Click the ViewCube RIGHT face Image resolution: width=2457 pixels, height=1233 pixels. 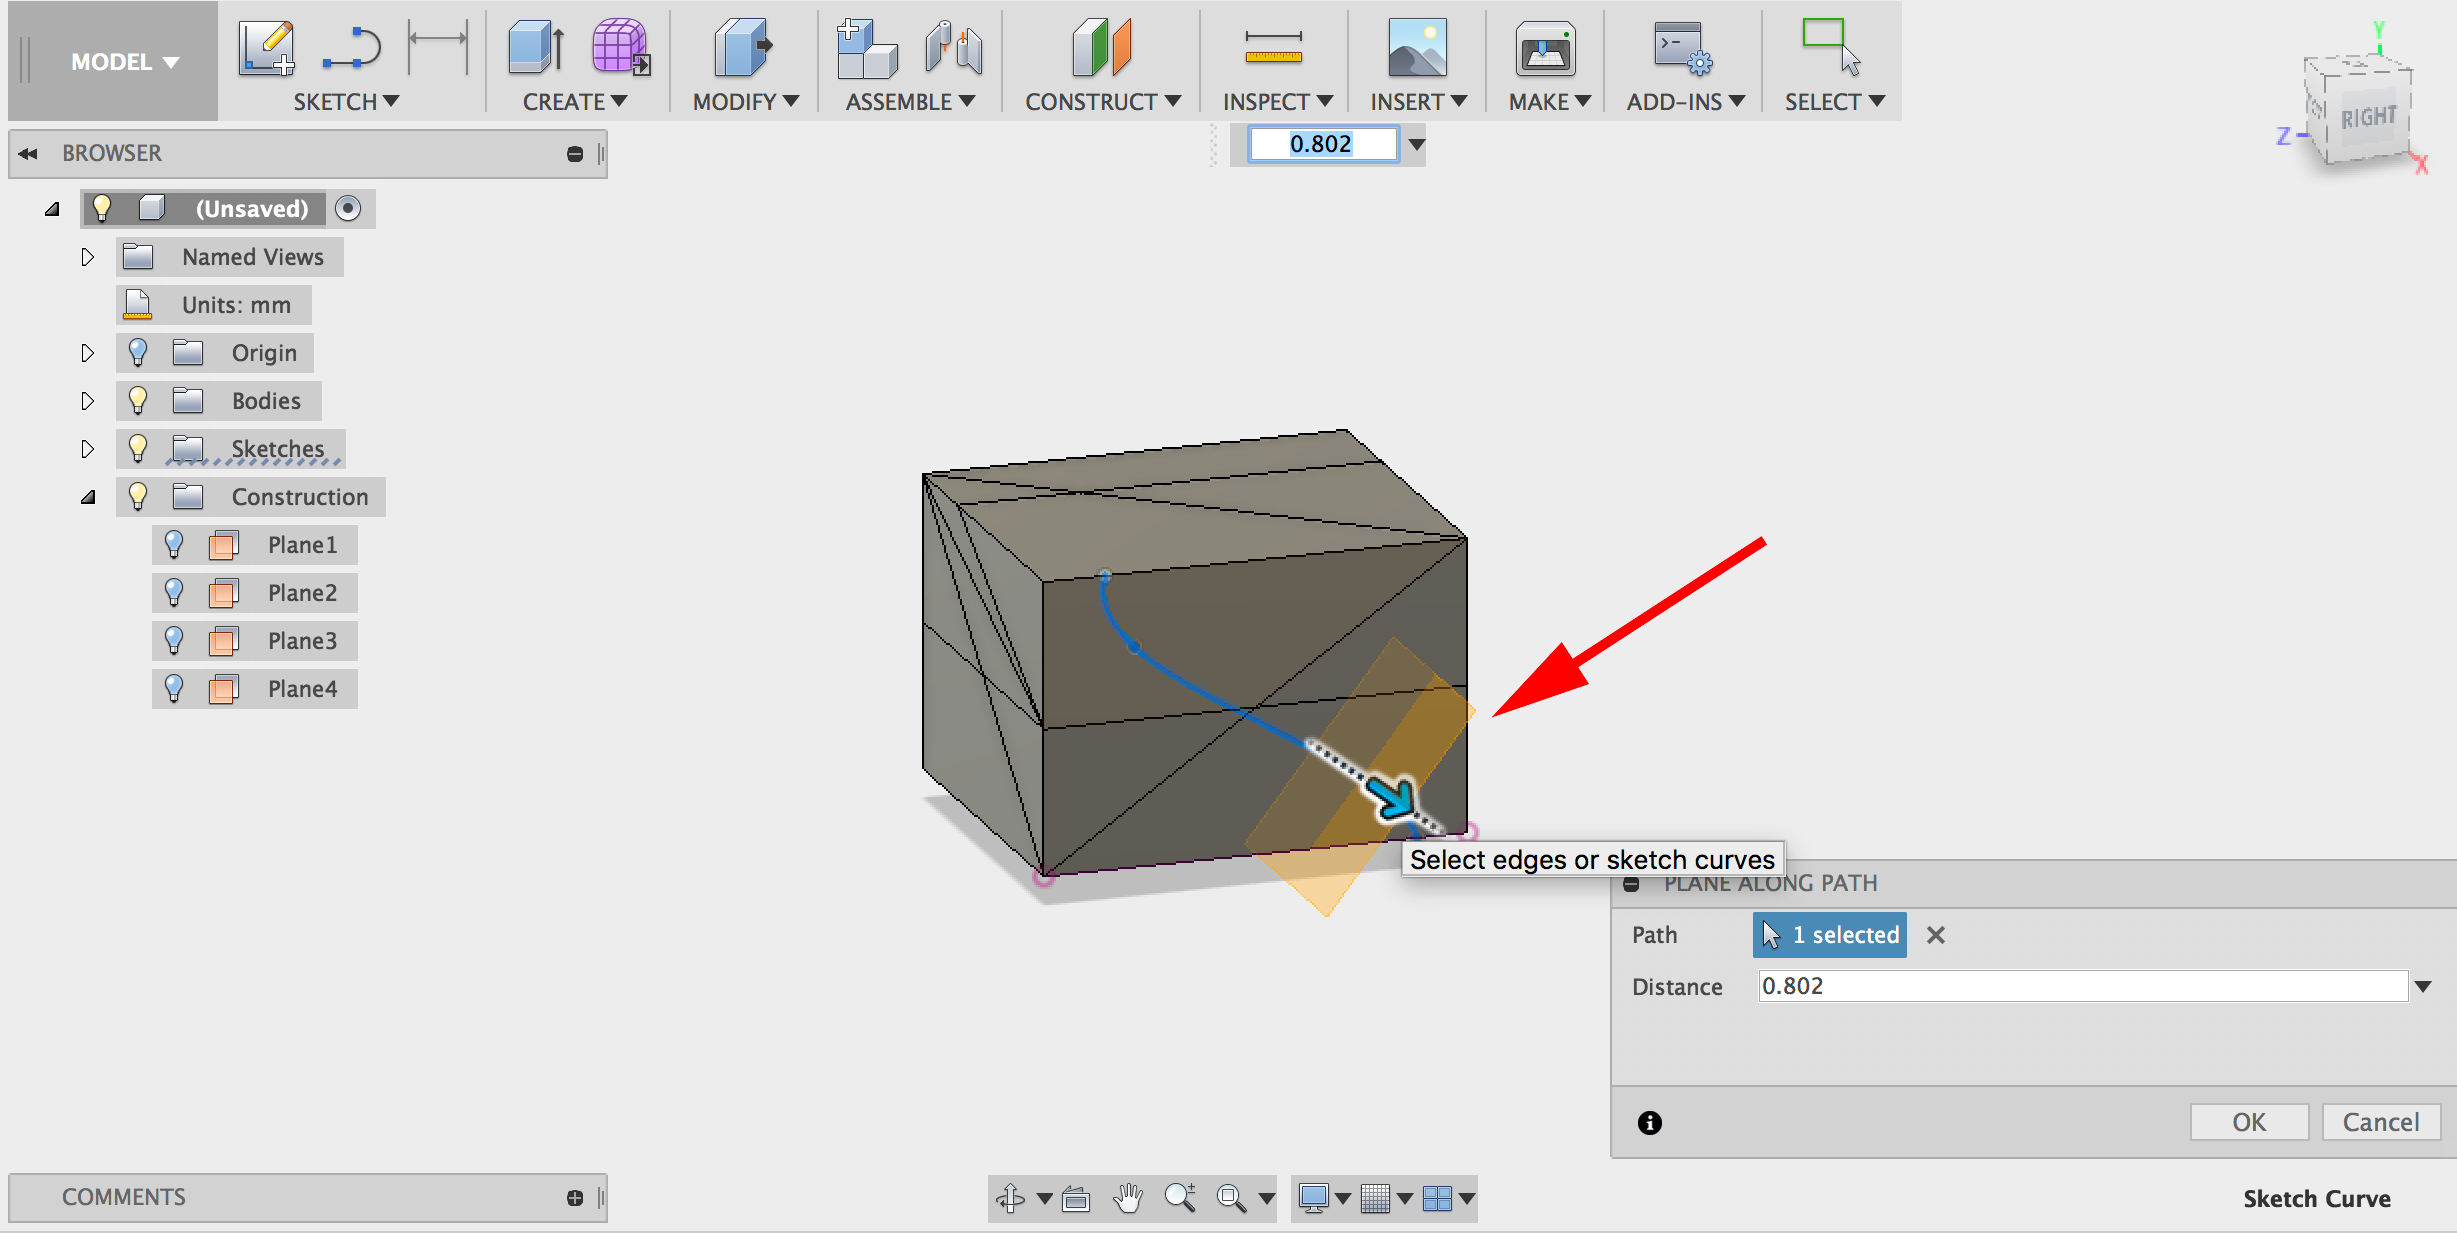click(2368, 118)
